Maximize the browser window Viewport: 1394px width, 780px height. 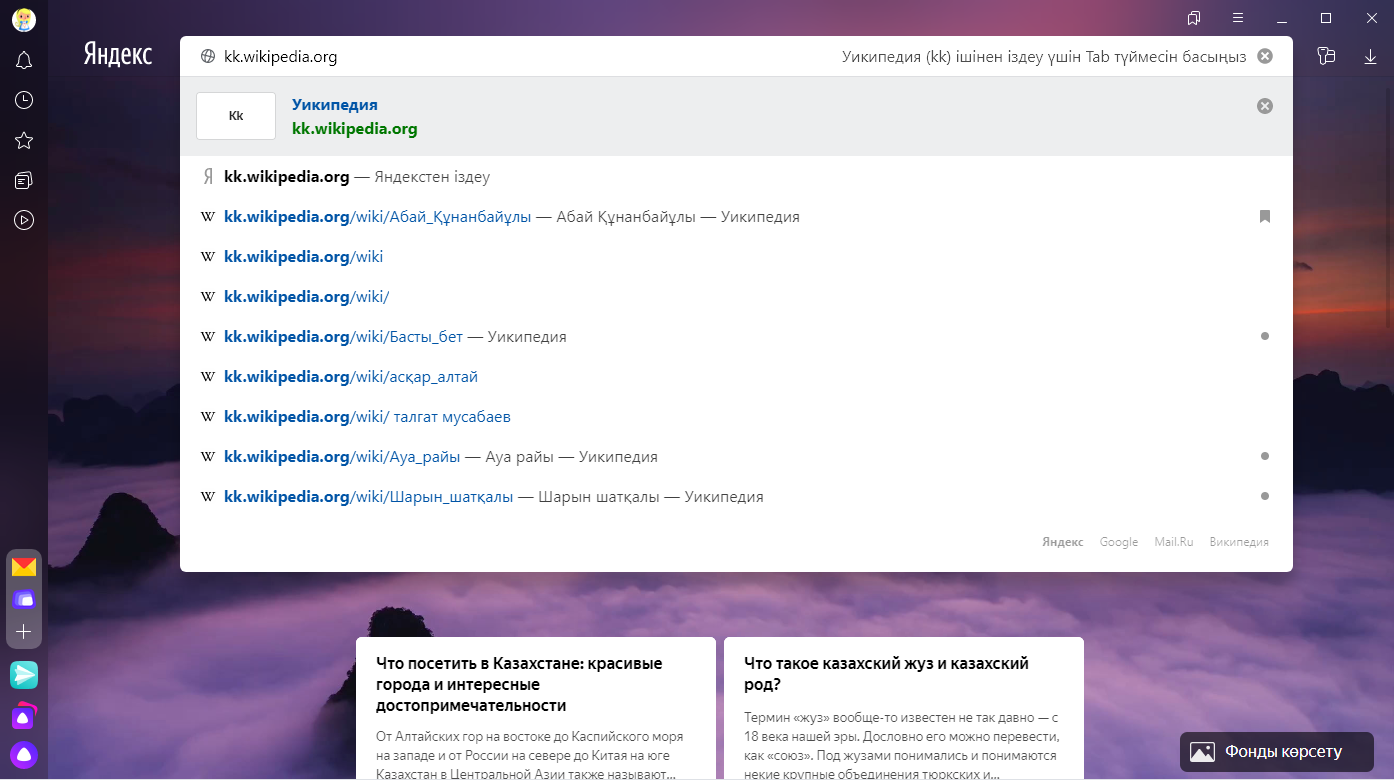click(x=1326, y=18)
